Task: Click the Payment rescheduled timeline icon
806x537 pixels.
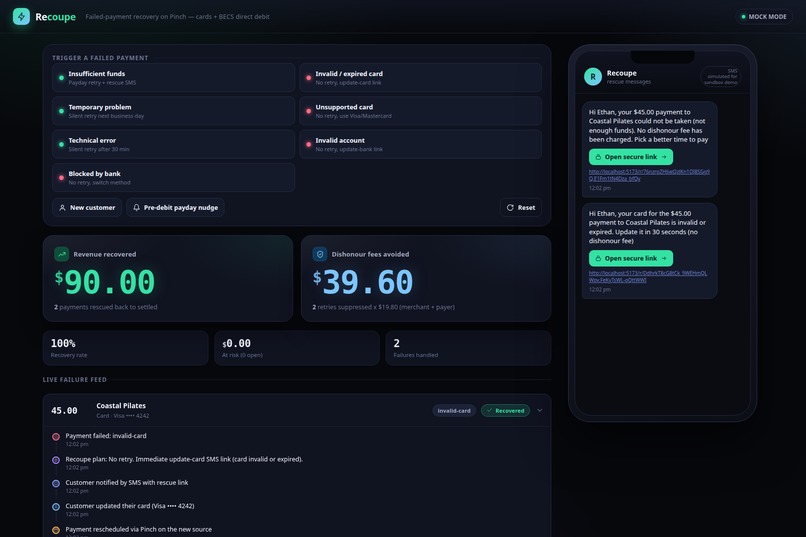Action: 56,530
